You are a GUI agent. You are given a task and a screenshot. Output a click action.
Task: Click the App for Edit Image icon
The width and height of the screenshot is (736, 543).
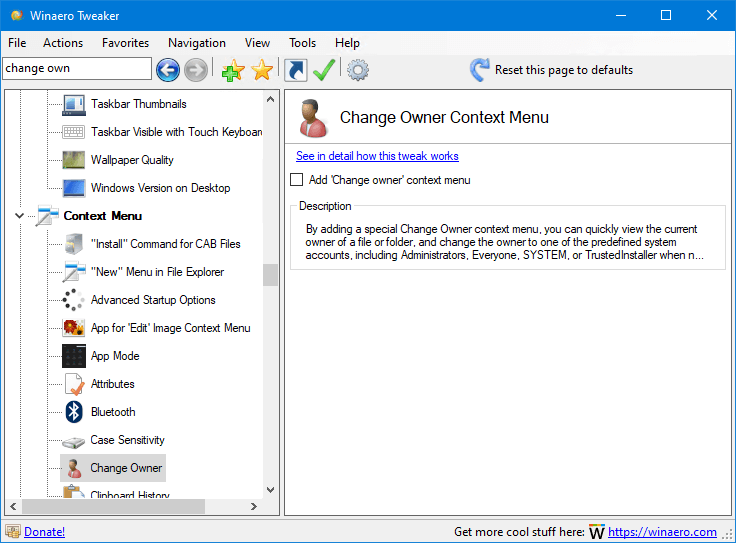coord(74,328)
